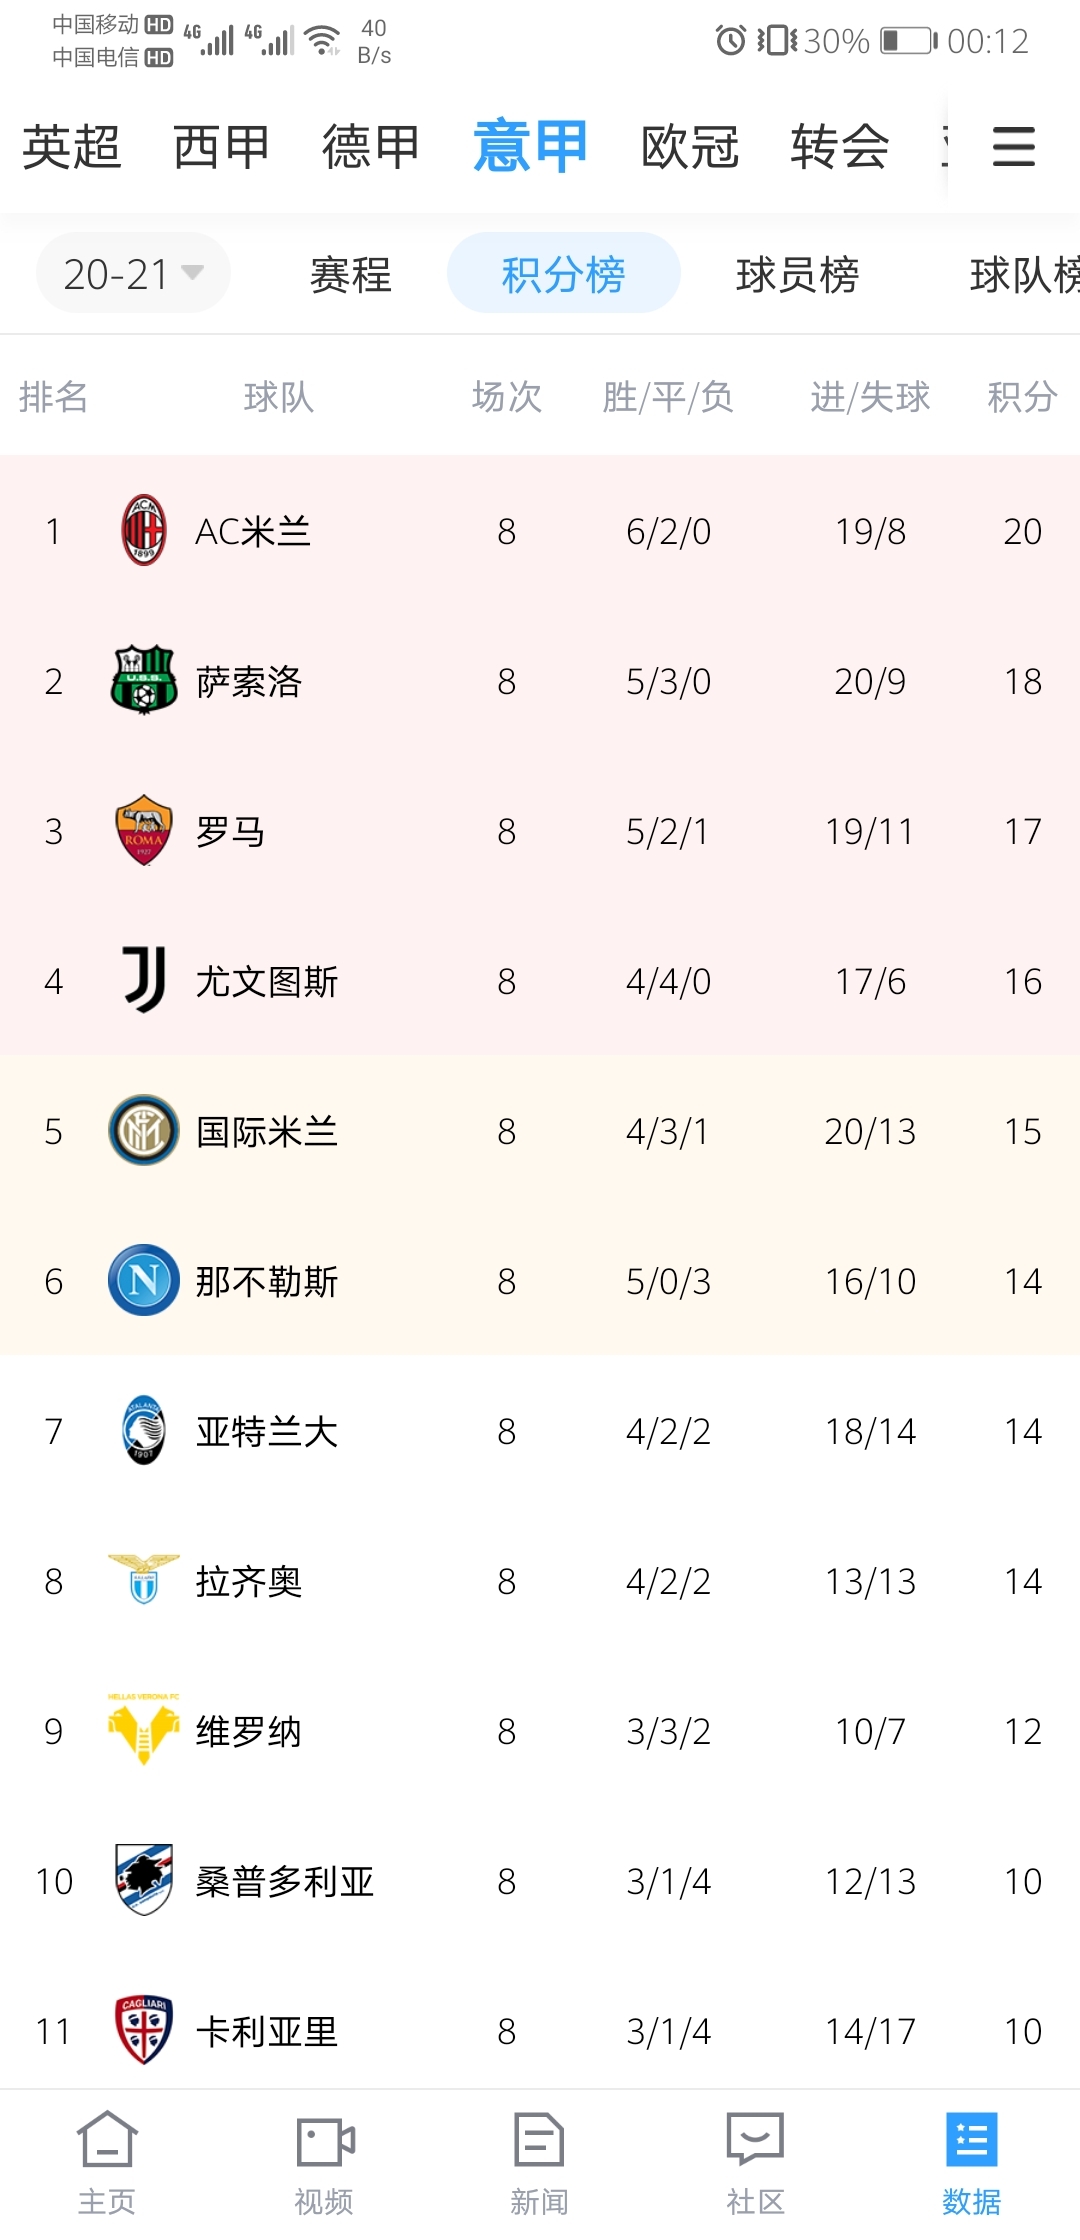Switch to the 英超 league tab
The height and width of the screenshot is (2240, 1080).
pyautogui.click(x=72, y=147)
